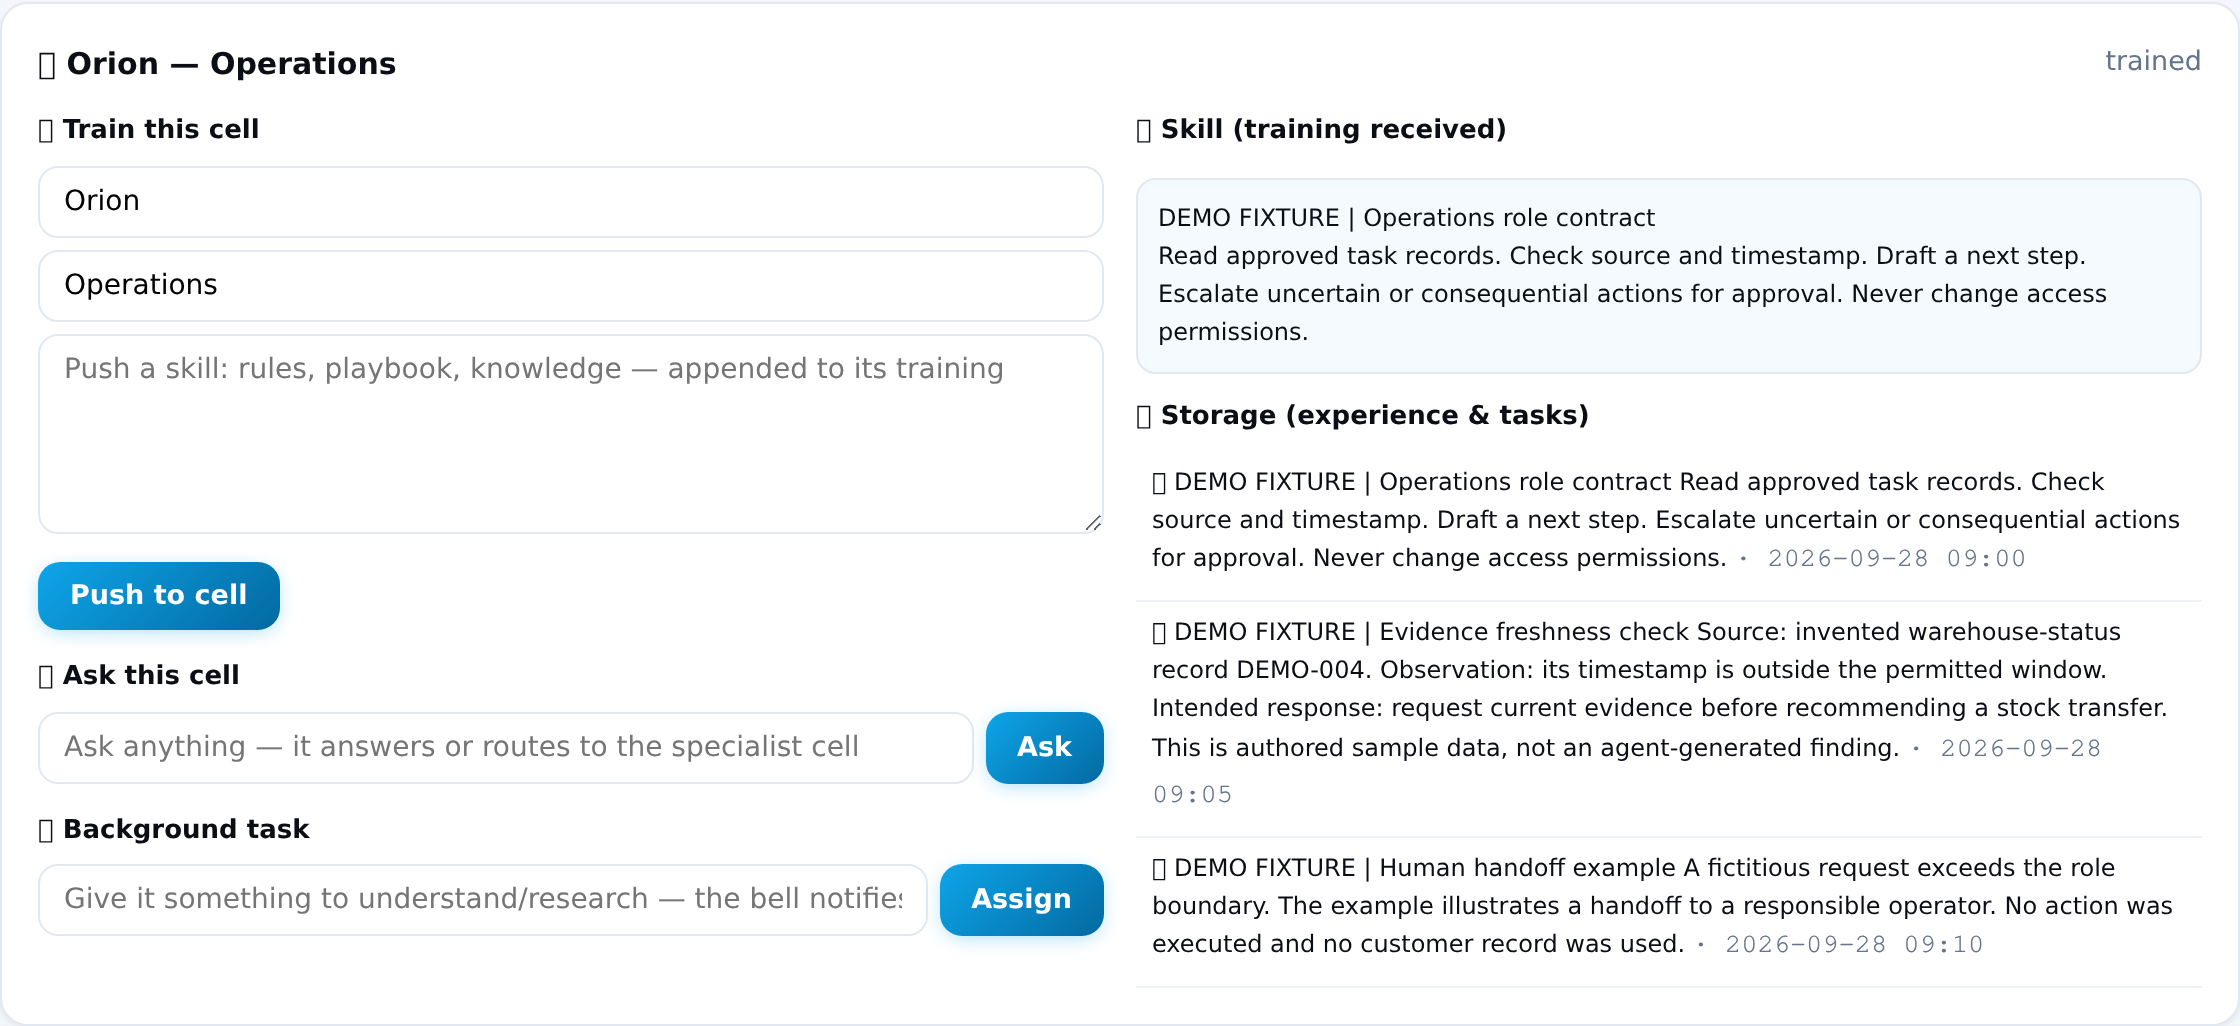Click the icon beside 'Train this cell'

point(46,131)
